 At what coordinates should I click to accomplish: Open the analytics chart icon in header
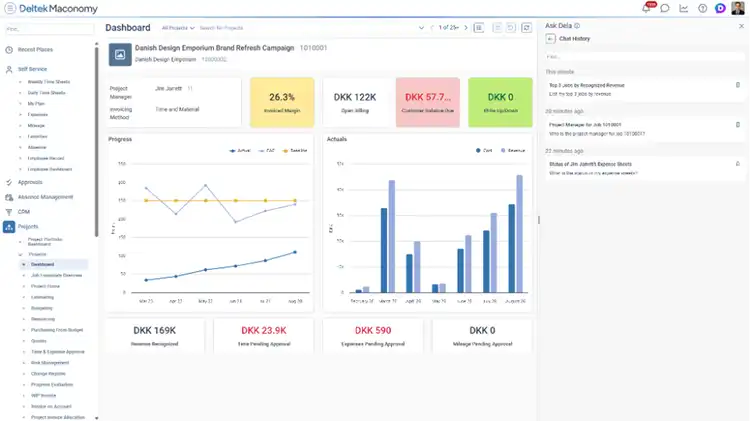pos(684,8)
